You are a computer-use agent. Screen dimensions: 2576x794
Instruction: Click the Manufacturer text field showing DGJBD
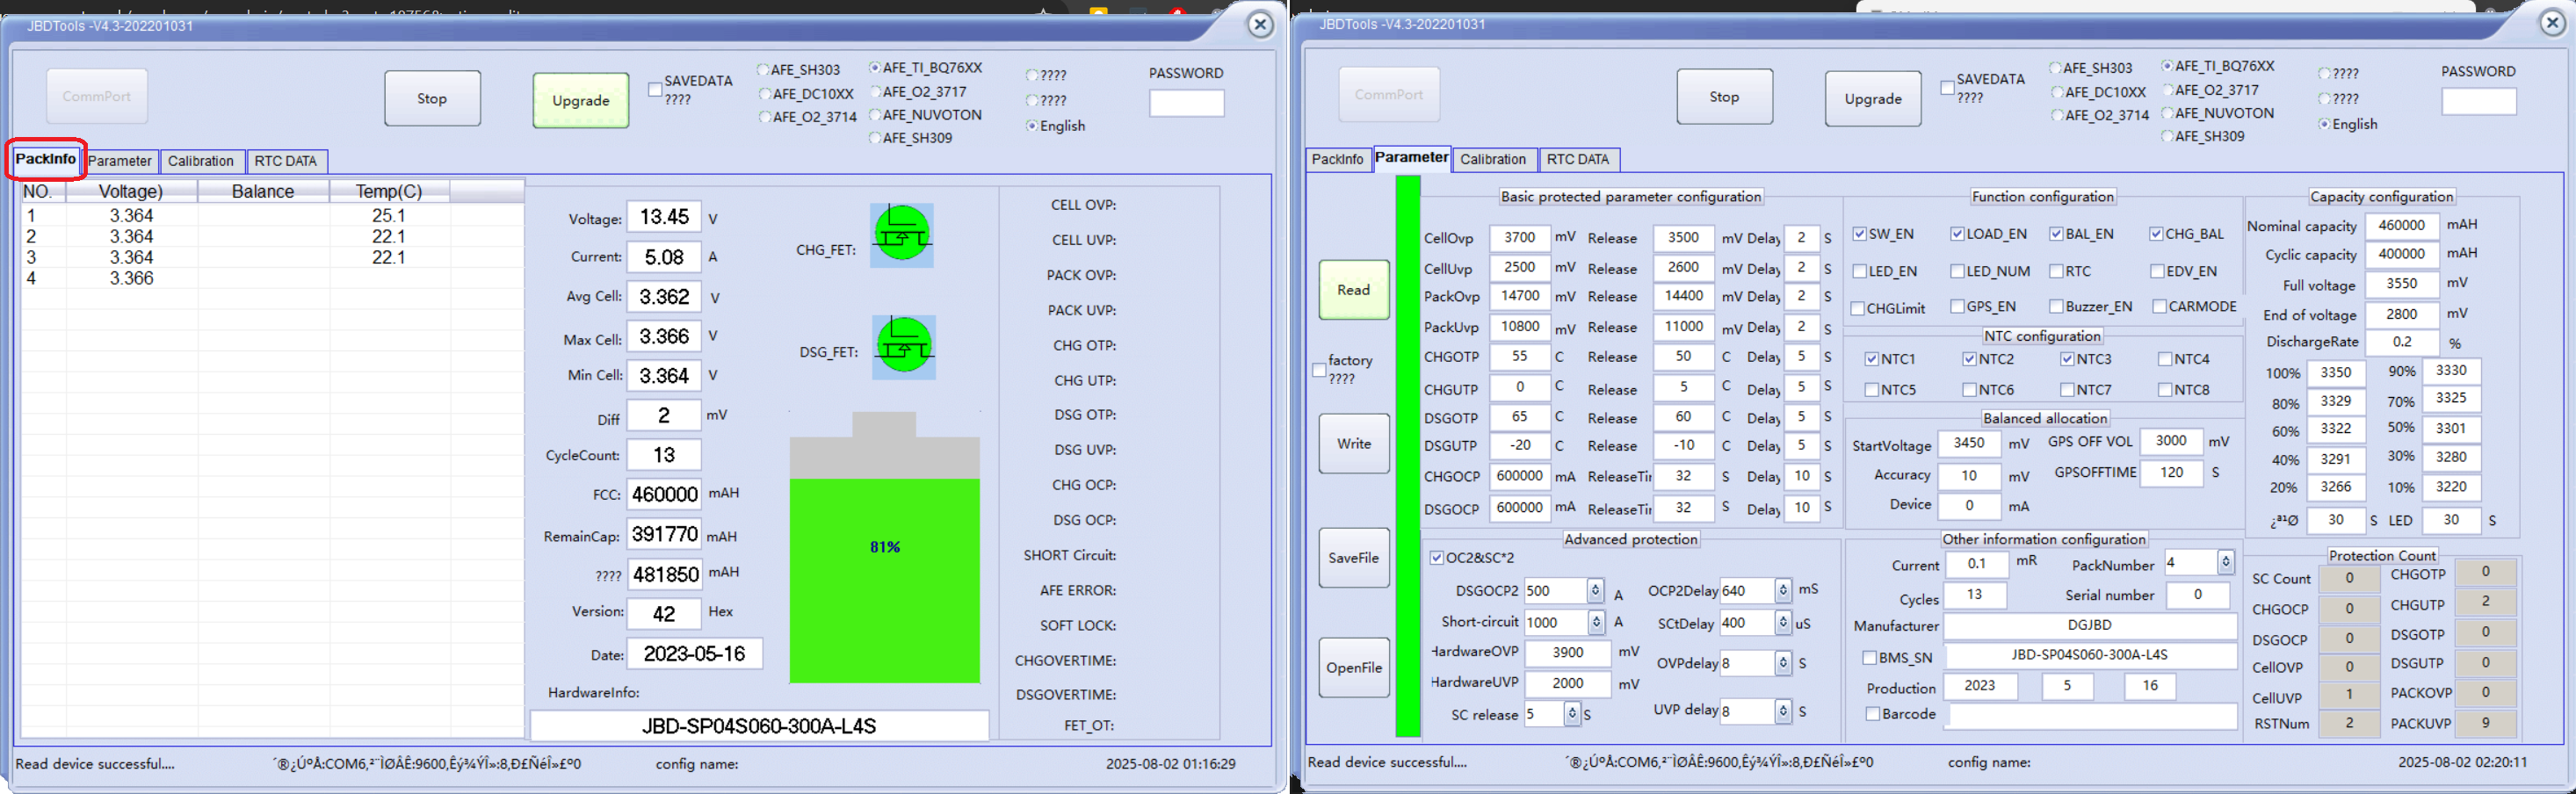[x=2089, y=625]
